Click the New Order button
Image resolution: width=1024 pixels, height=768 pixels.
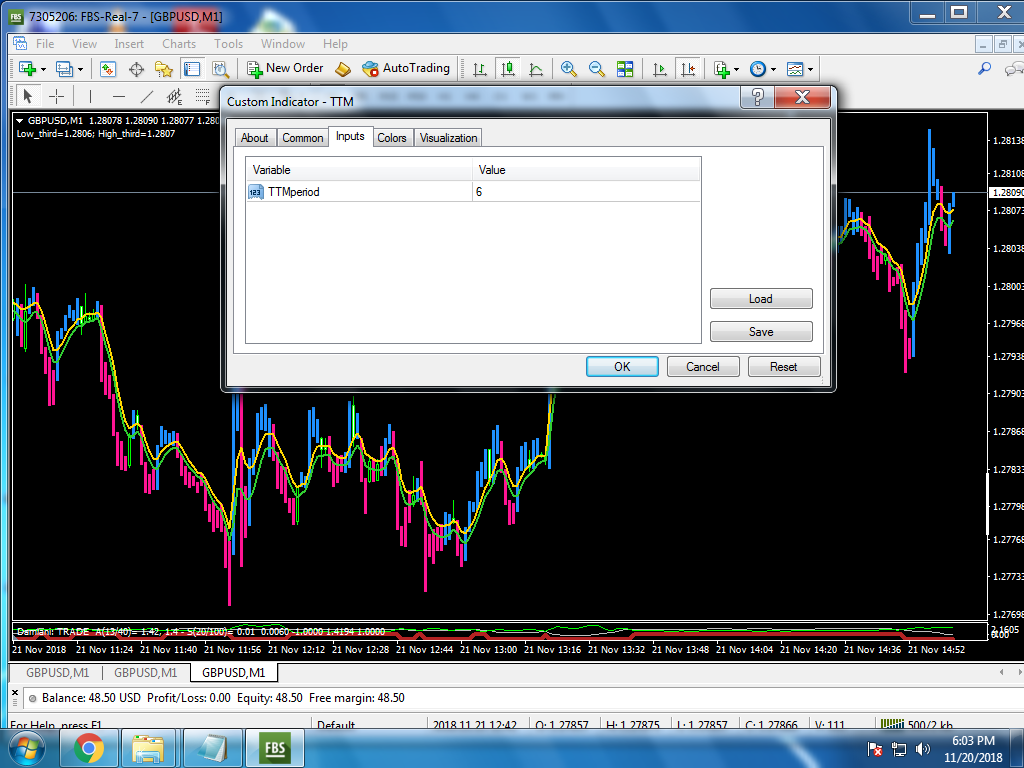tap(285, 69)
